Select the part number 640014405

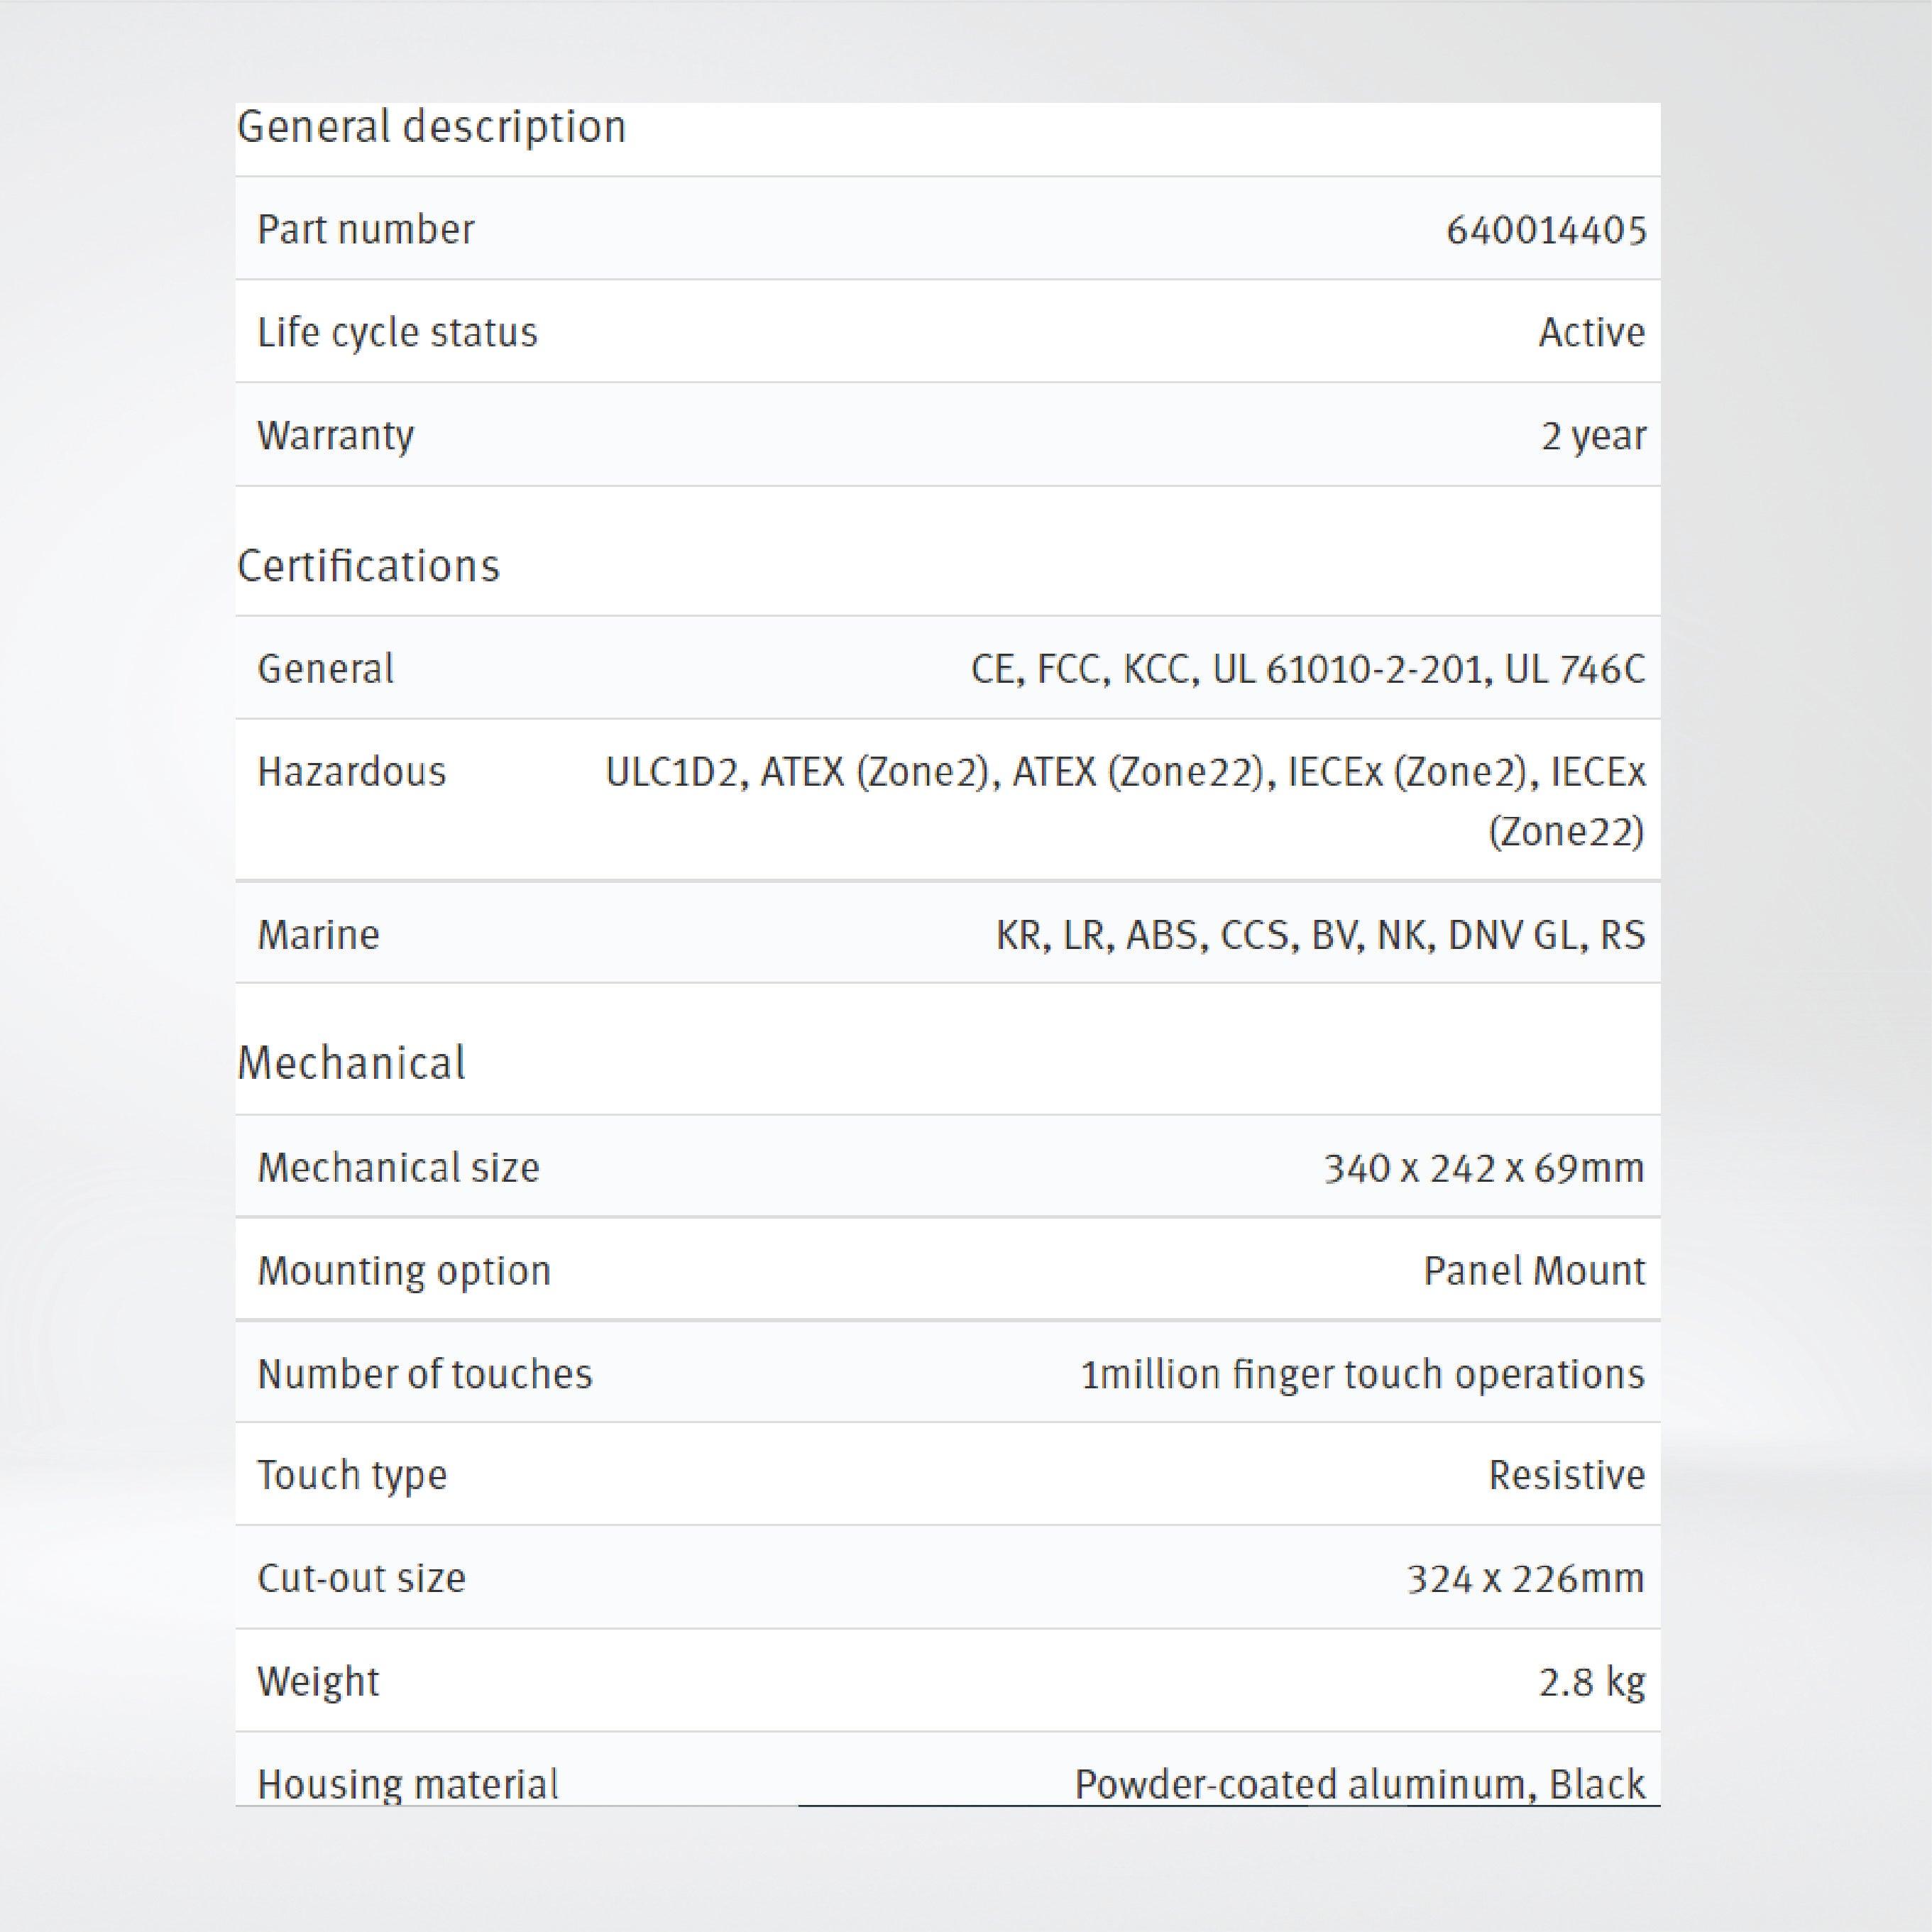[x=1544, y=230]
